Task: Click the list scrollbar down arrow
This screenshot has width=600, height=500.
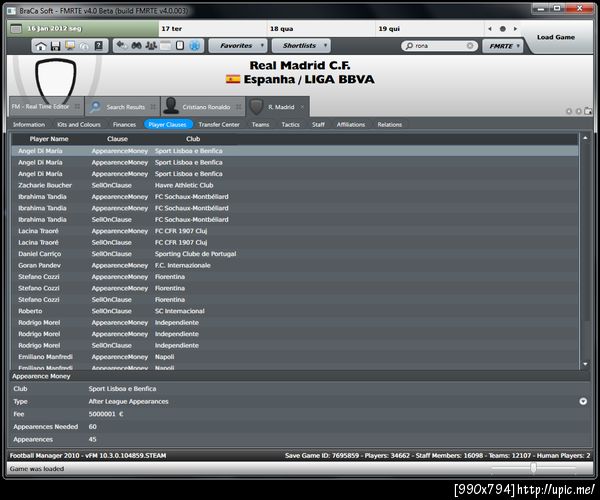Action: click(x=585, y=364)
